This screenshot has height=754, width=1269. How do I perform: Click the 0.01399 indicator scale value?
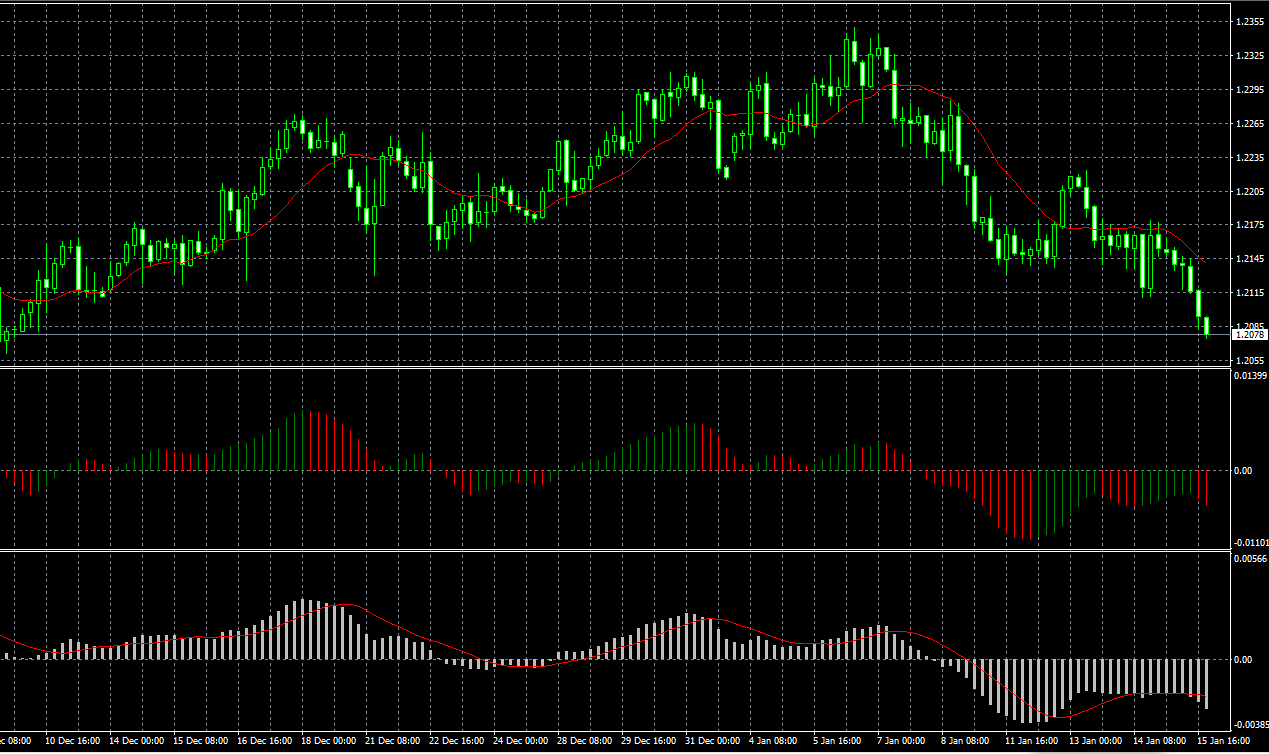(x=1251, y=375)
